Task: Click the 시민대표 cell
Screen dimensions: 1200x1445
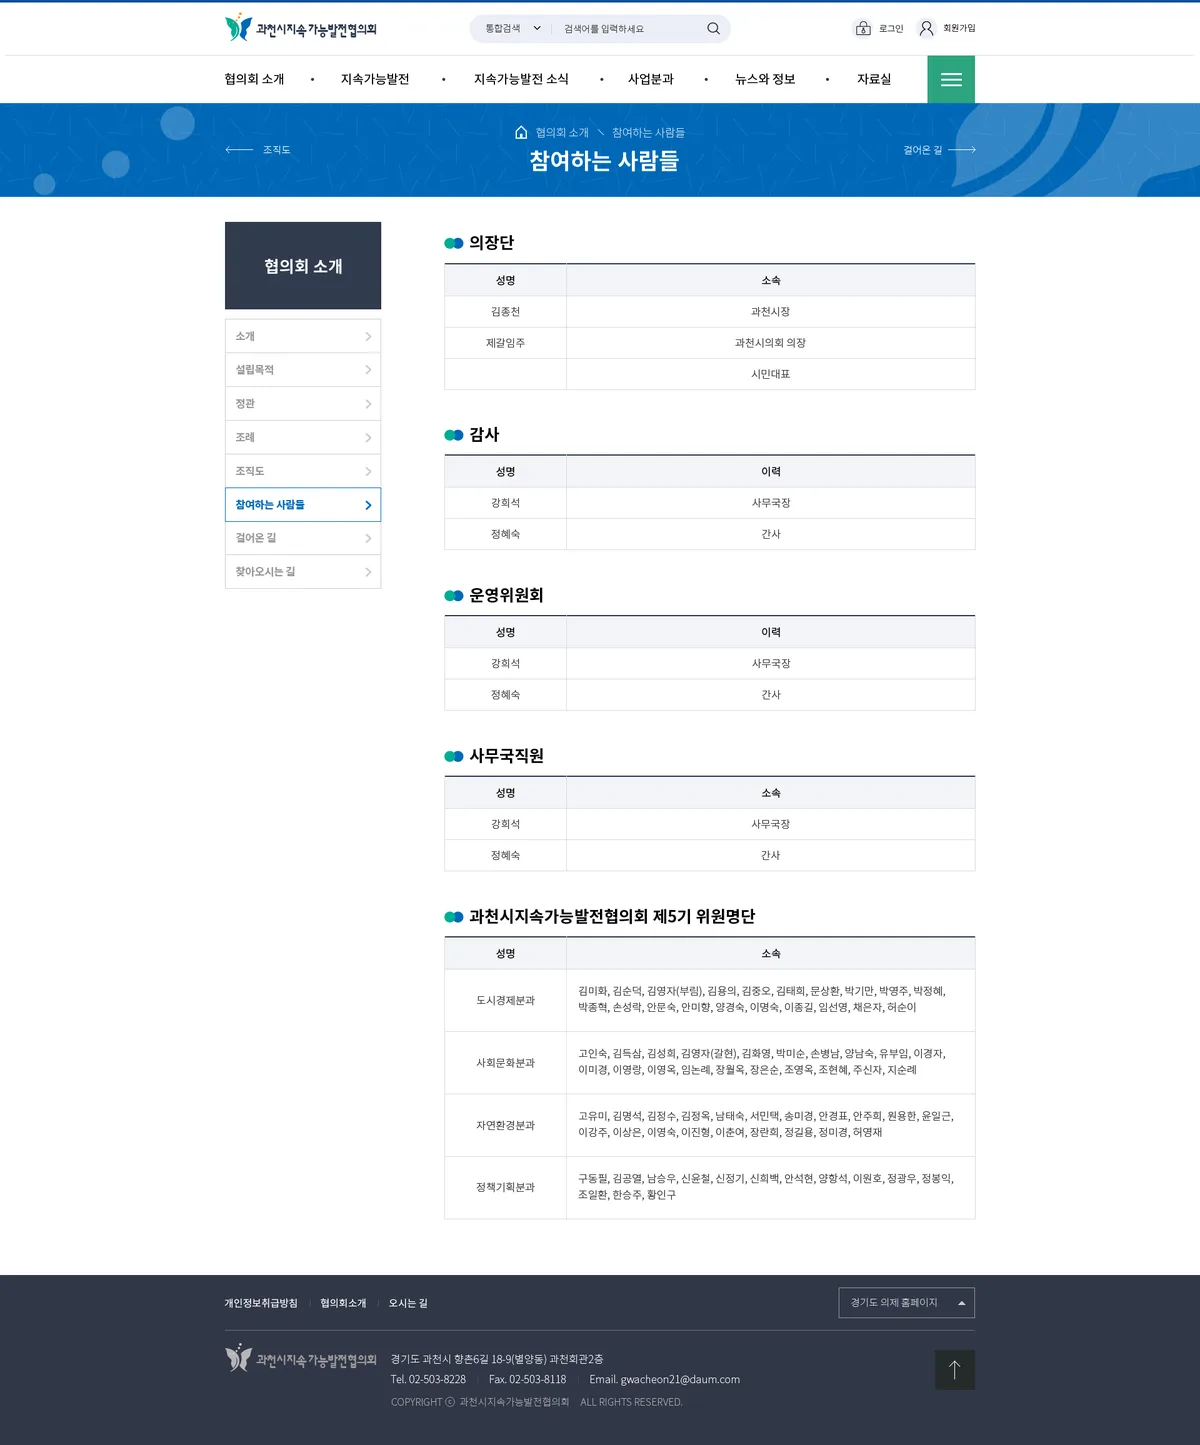Action: click(x=770, y=374)
